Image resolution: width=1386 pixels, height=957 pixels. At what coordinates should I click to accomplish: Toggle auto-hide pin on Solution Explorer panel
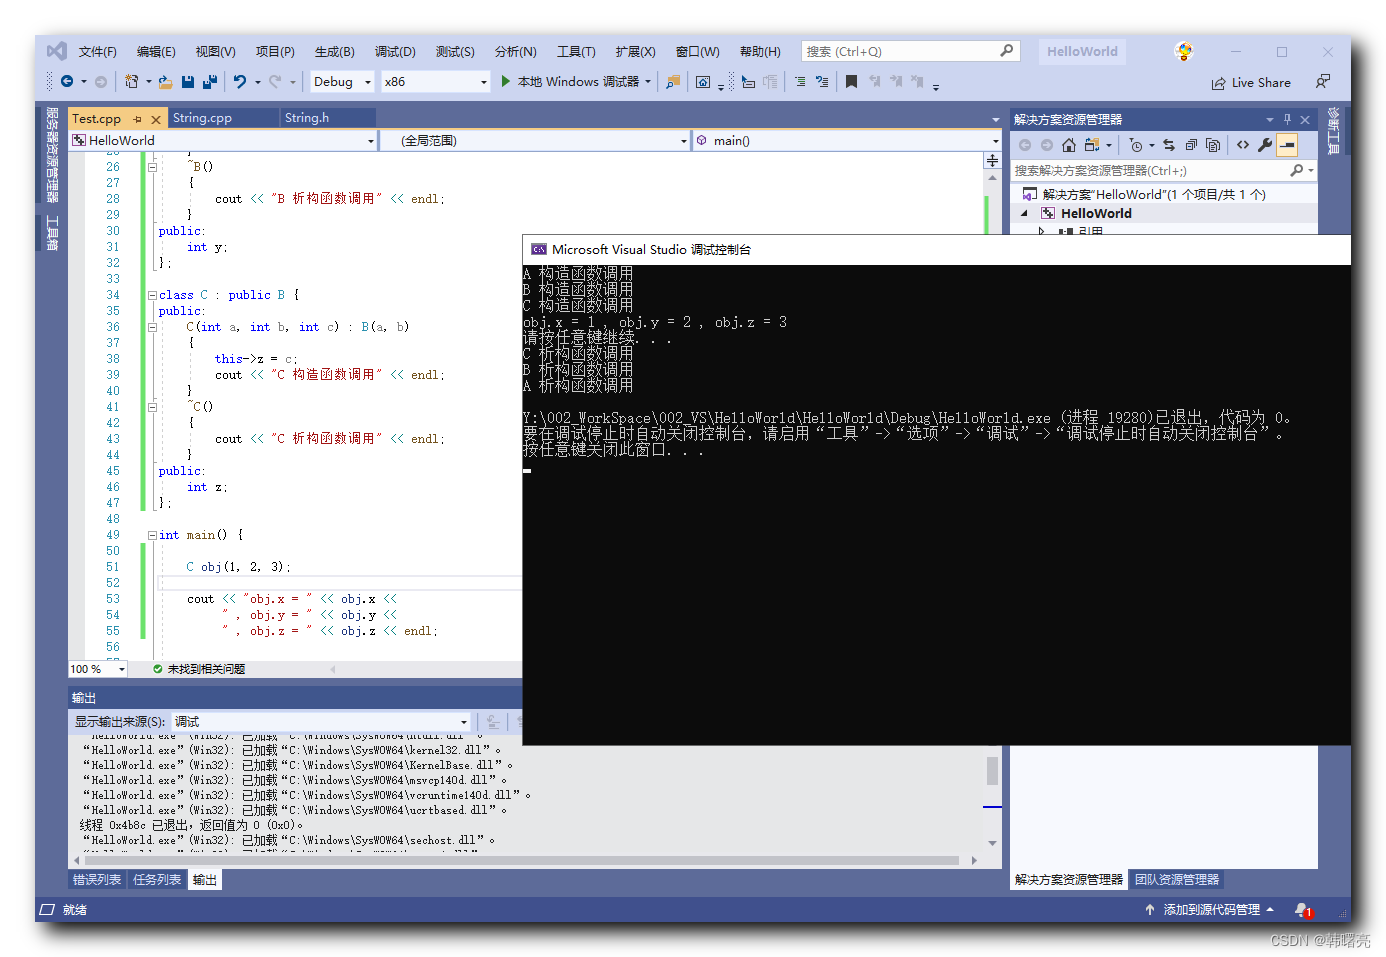click(1287, 119)
